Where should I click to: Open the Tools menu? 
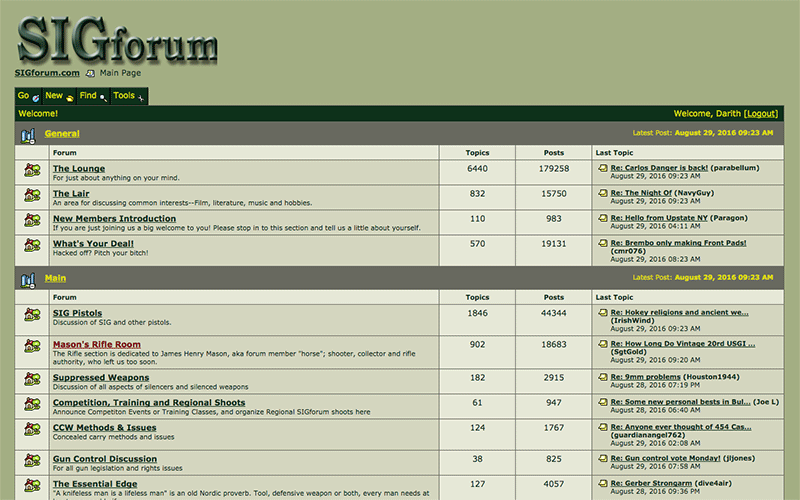[x=129, y=96]
